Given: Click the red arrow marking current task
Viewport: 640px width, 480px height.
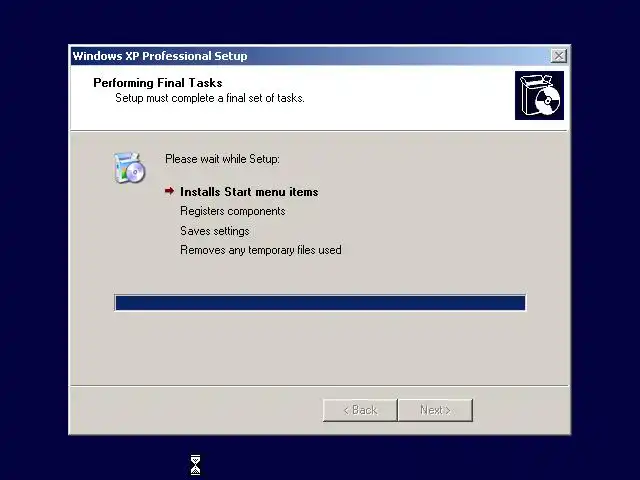Looking at the screenshot, I should (x=169, y=191).
